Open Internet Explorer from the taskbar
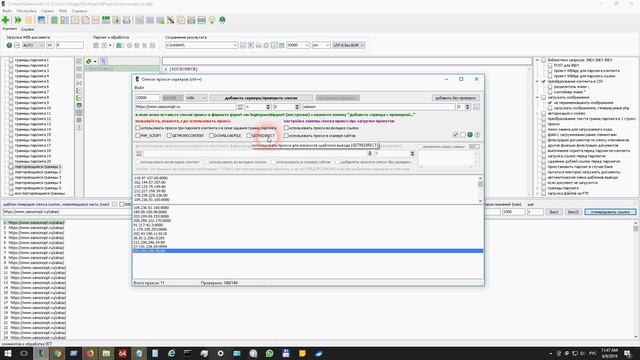640x360 pixels. click(171, 353)
